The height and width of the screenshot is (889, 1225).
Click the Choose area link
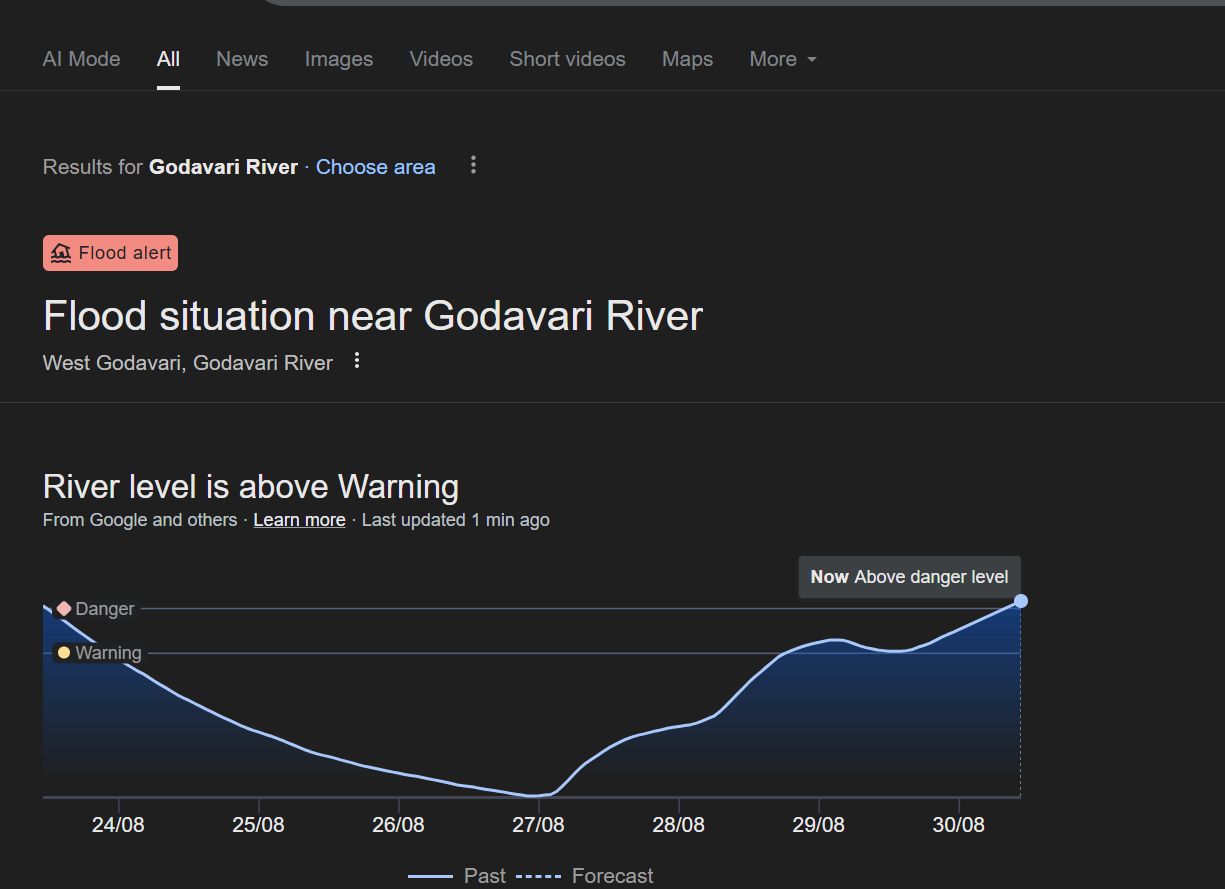tap(375, 166)
